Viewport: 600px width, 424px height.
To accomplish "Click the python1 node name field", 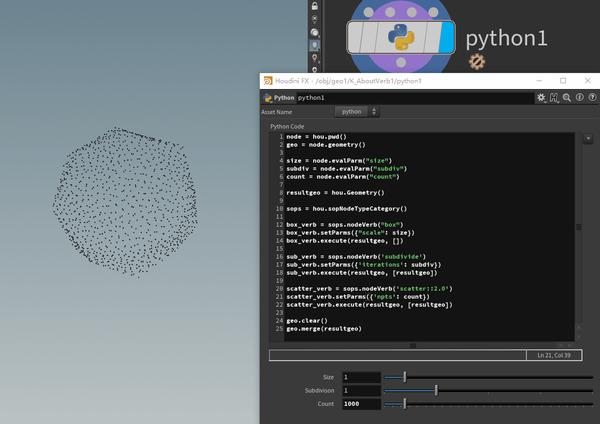I will coord(400,98).
